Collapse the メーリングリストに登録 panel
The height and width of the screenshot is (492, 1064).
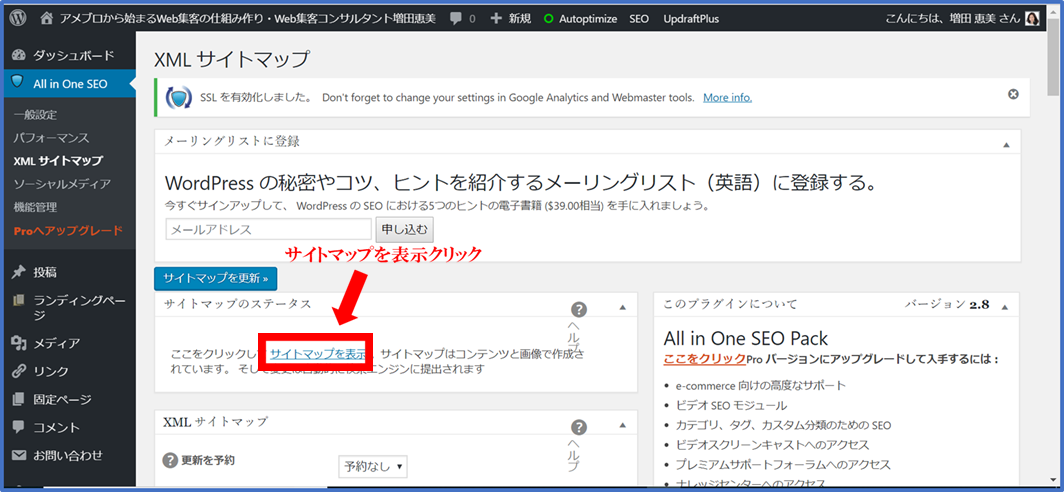(x=1006, y=145)
